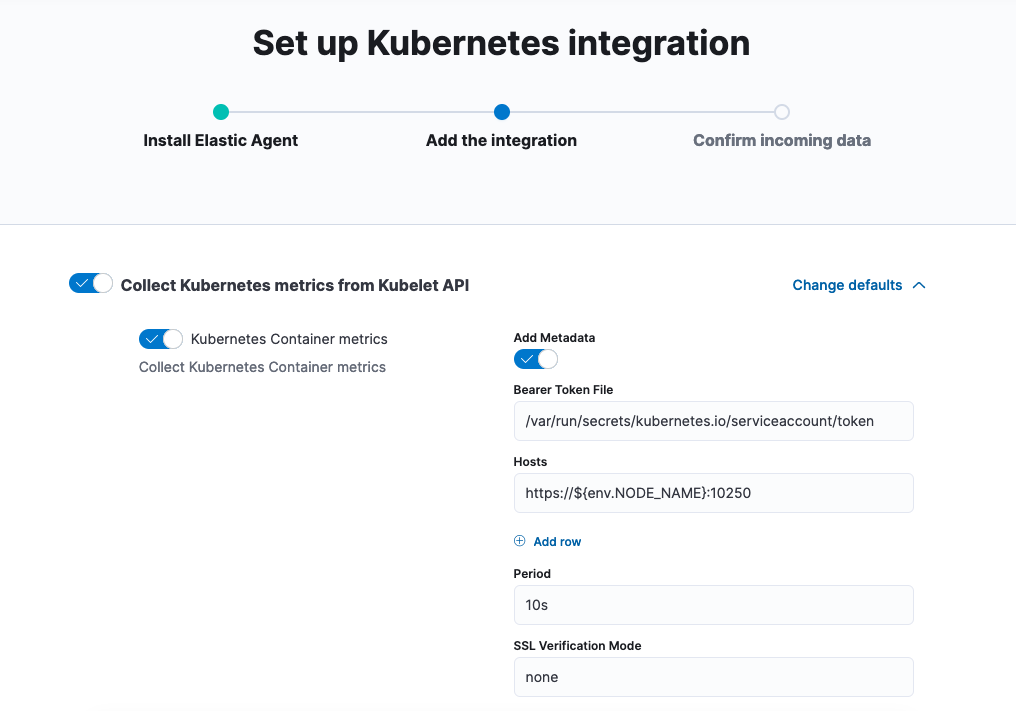This screenshot has height=711, width=1016.
Task: Click the Bearer Token File input box
Action: (x=713, y=421)
